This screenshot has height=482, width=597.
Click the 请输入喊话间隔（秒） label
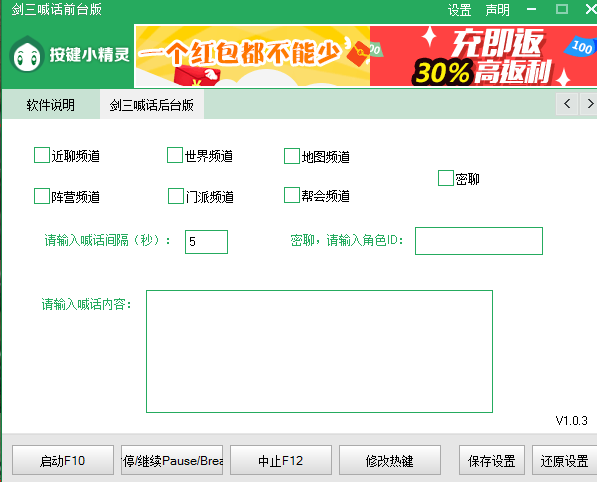[107, 240]
